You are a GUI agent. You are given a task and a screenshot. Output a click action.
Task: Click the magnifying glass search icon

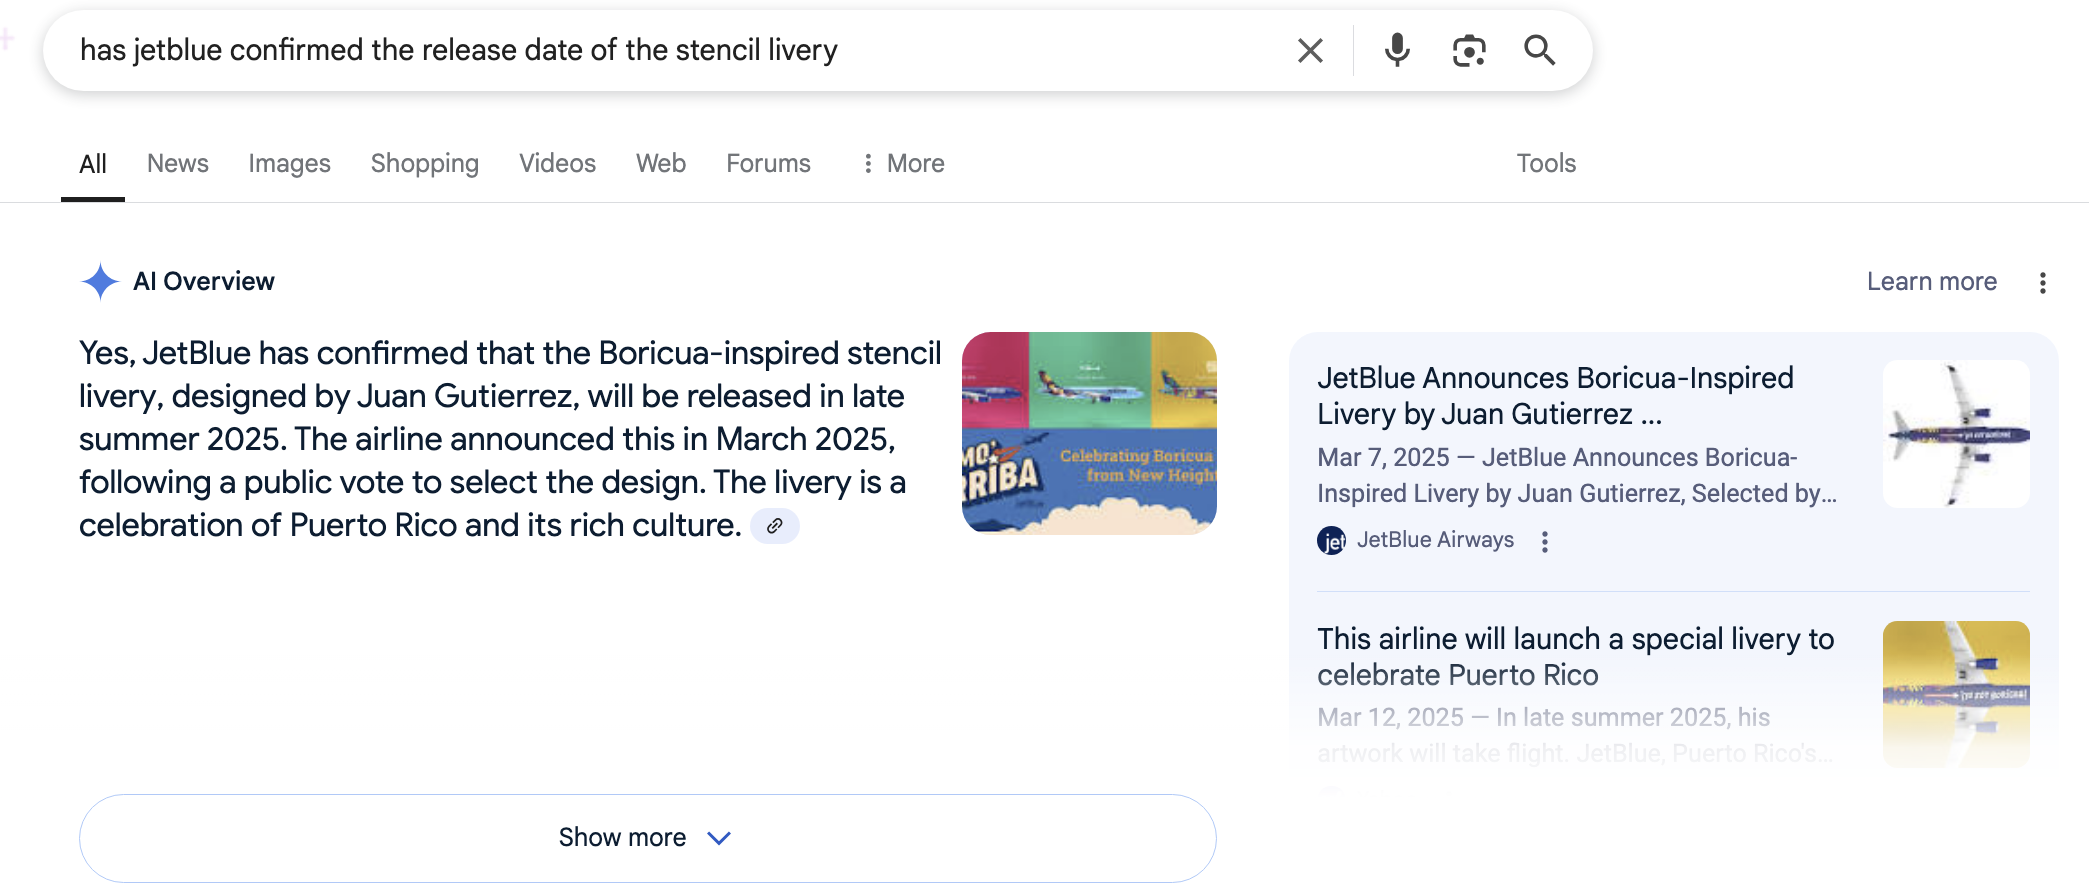pos(1539,50)
